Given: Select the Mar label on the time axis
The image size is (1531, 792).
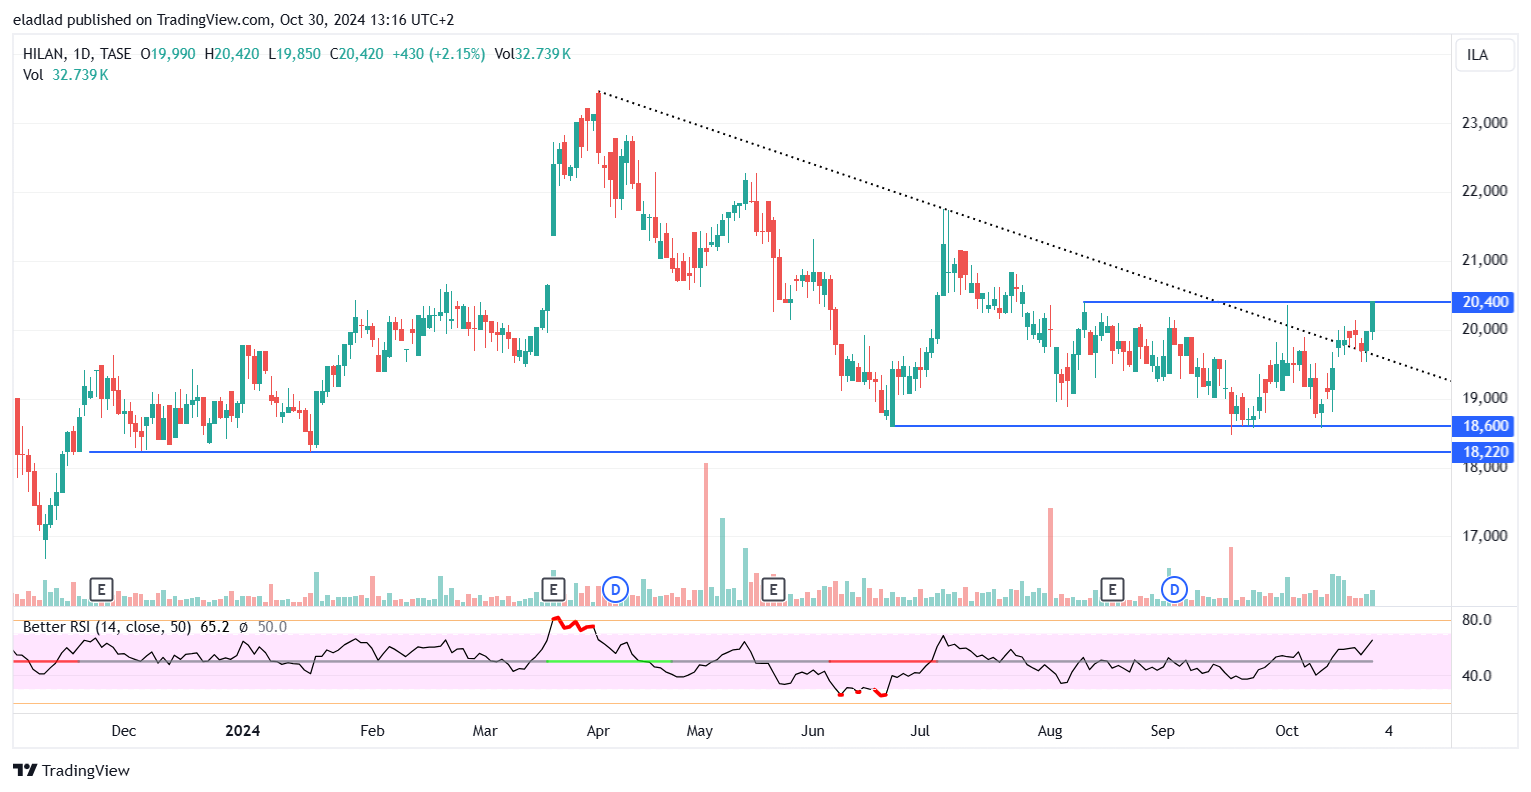Looking at the screenshot, I should [485, 731].
